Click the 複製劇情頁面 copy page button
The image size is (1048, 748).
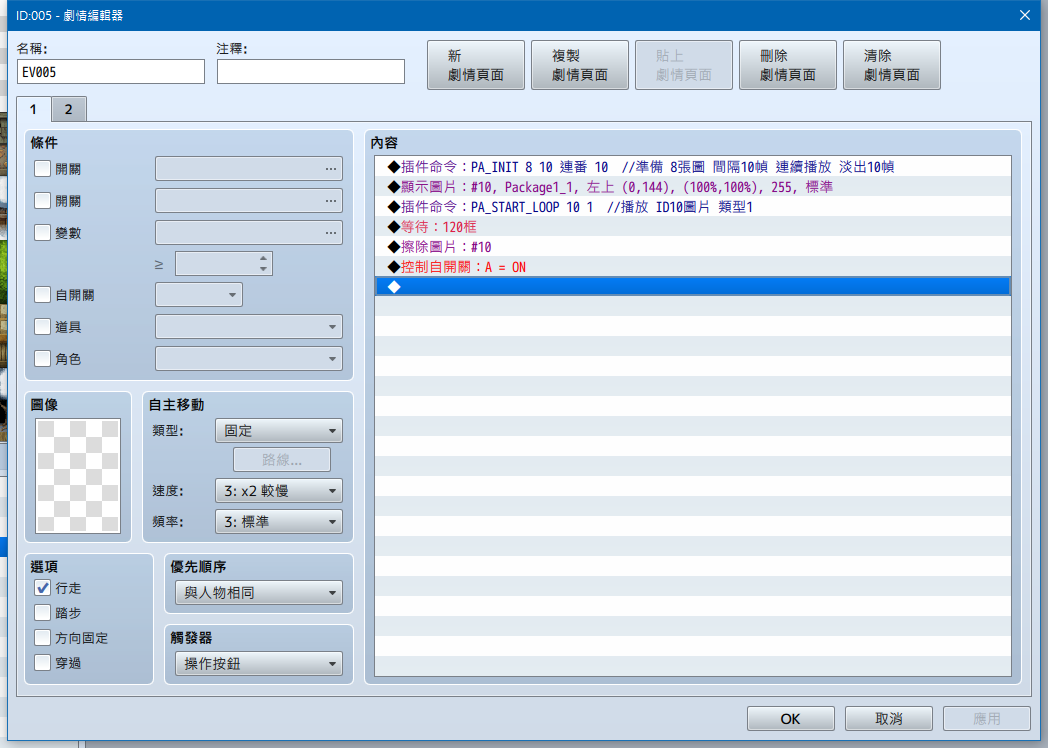[x=579, y=65]
